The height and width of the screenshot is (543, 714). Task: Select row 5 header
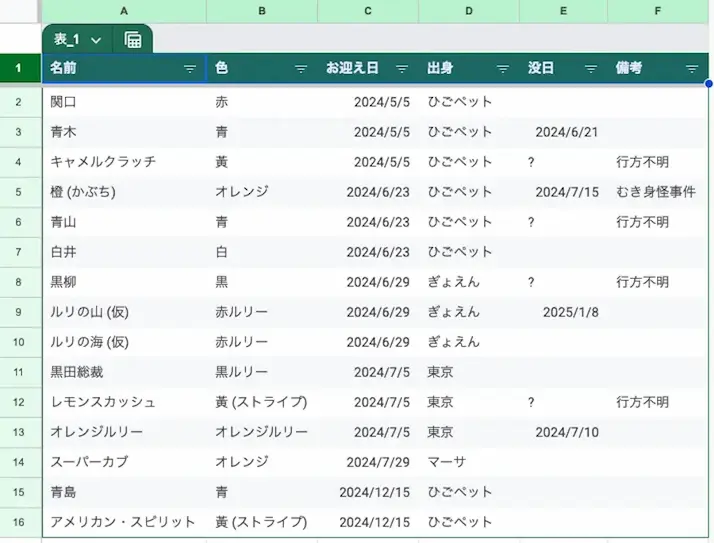[x=18, y=192]
